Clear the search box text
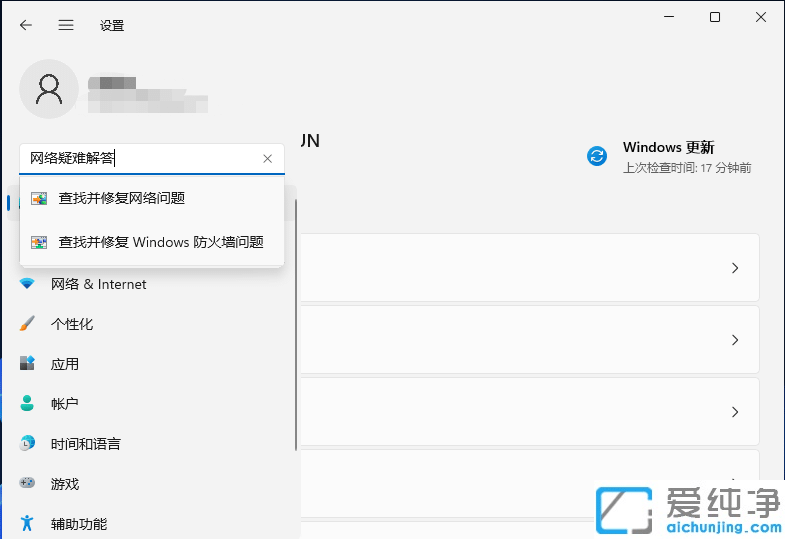Viewport: 785px width, 539px height. 267,159
